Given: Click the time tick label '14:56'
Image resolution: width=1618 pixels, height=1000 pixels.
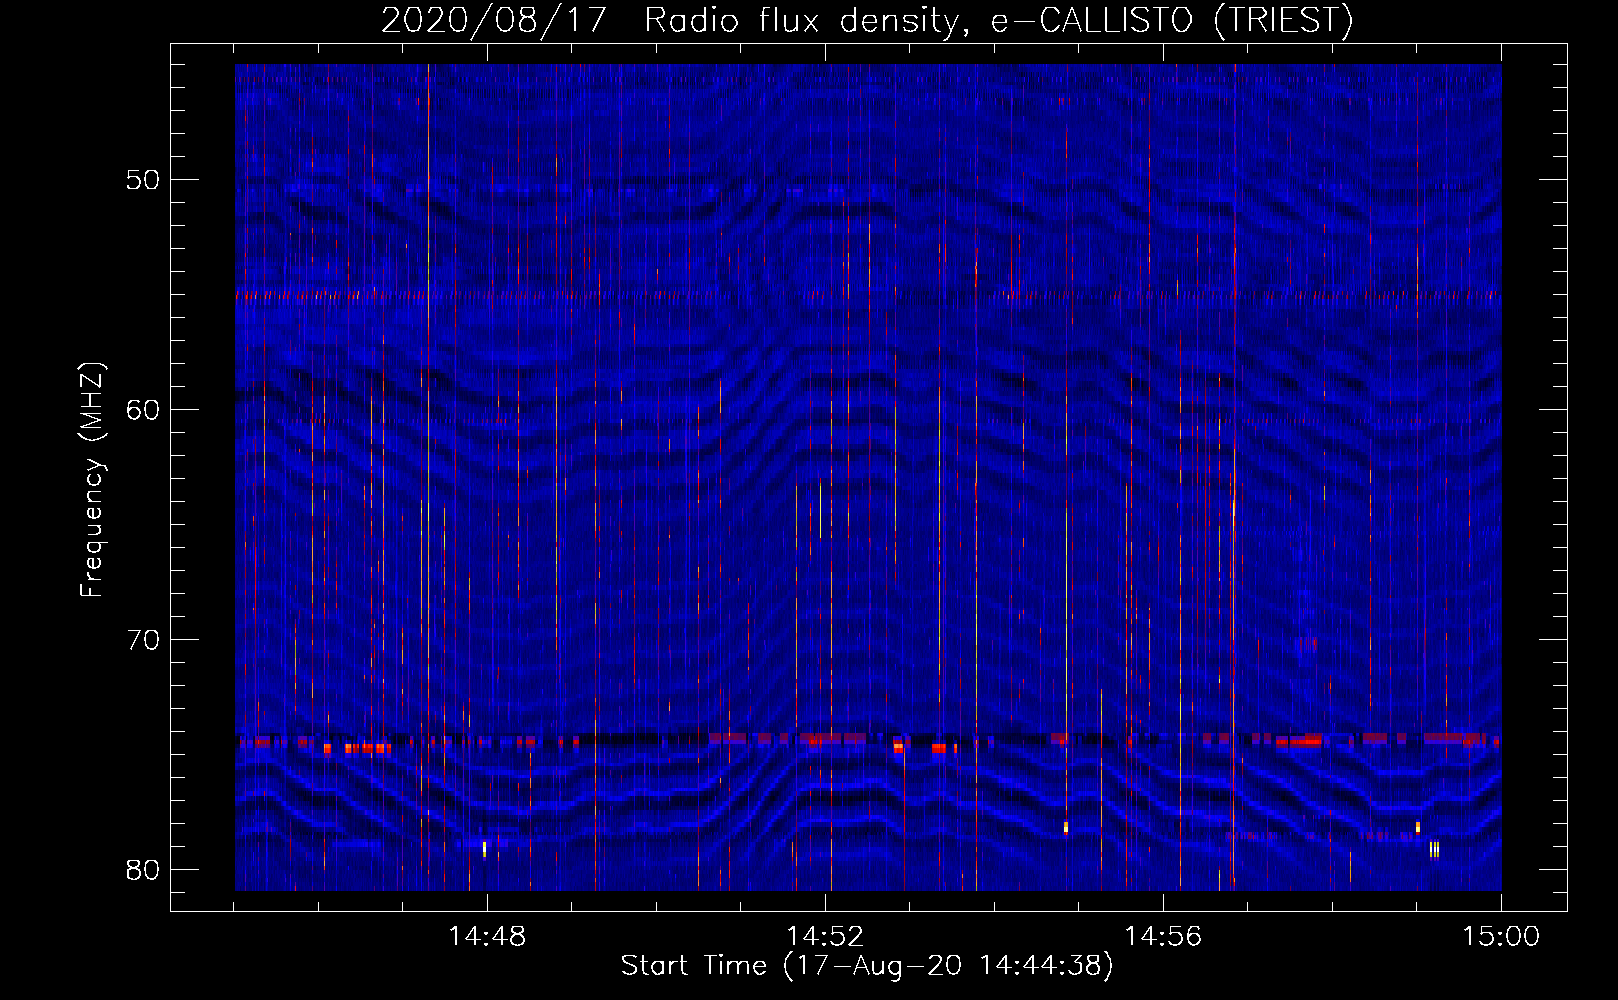Looking at the screenshot, I should pyautogui.click(x=1163, y=937).
